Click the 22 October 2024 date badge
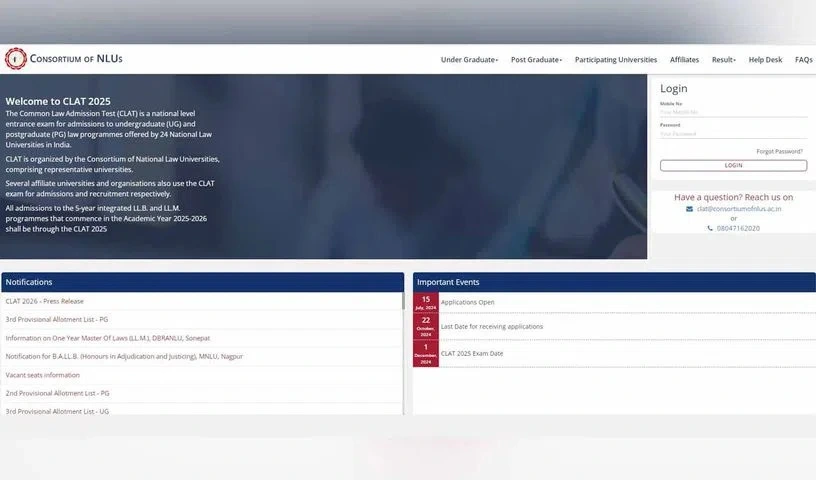The width and height of the screenshot is (816, 480). tap(426, 327)
